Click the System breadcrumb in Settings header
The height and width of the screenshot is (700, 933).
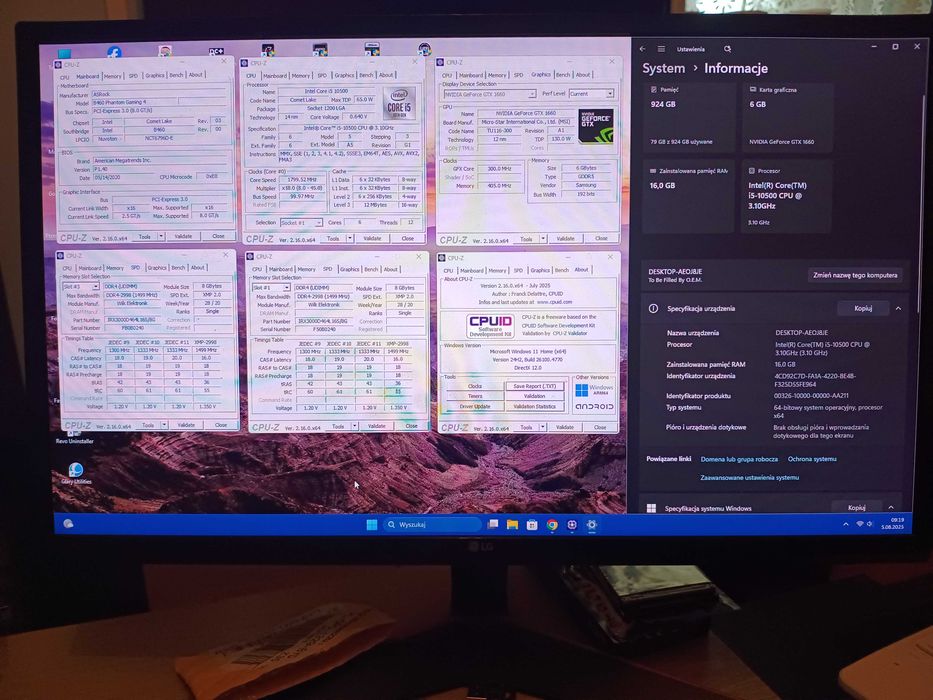point(663,68)
